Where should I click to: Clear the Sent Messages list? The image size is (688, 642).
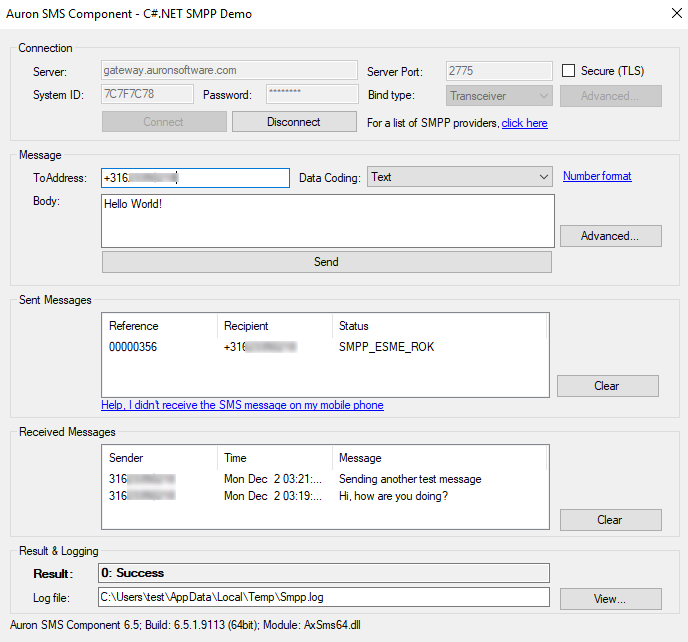coord(607,386)
